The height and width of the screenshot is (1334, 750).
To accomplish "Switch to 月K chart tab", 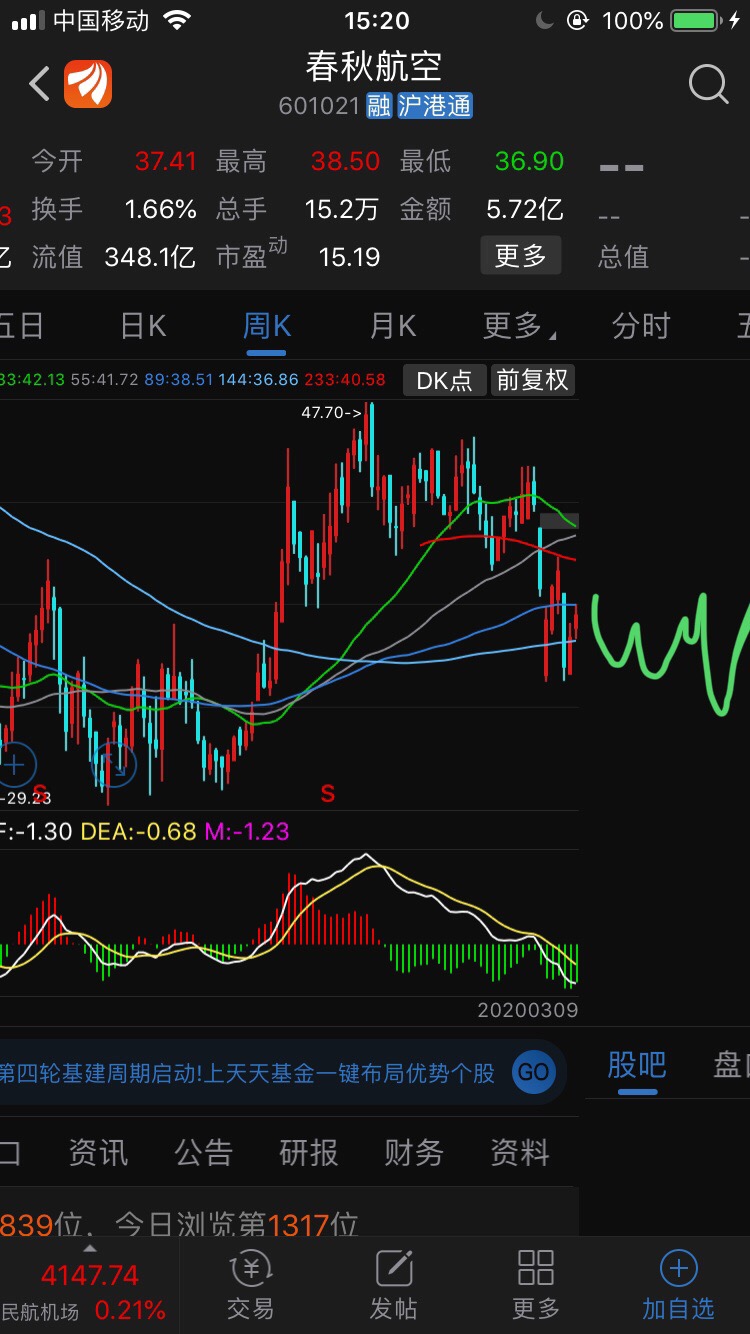I will coord(392,325).
